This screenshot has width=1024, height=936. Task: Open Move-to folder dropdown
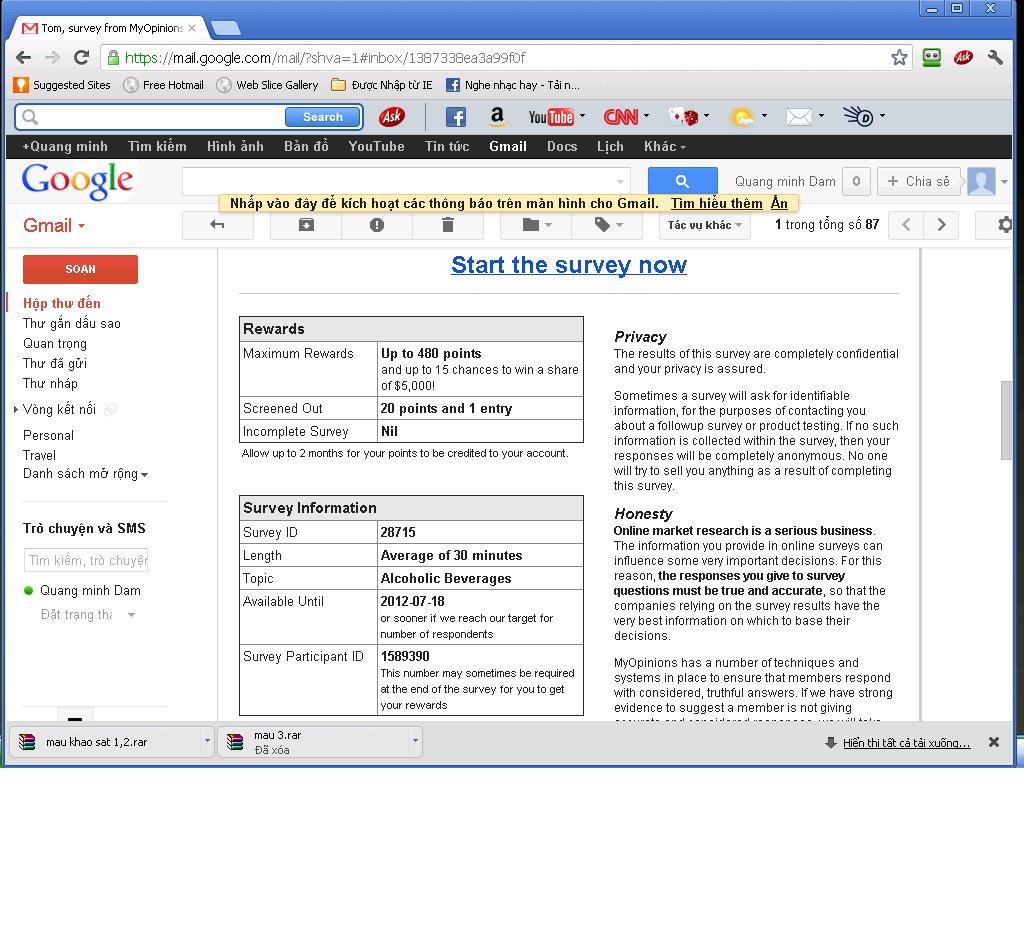536,225
